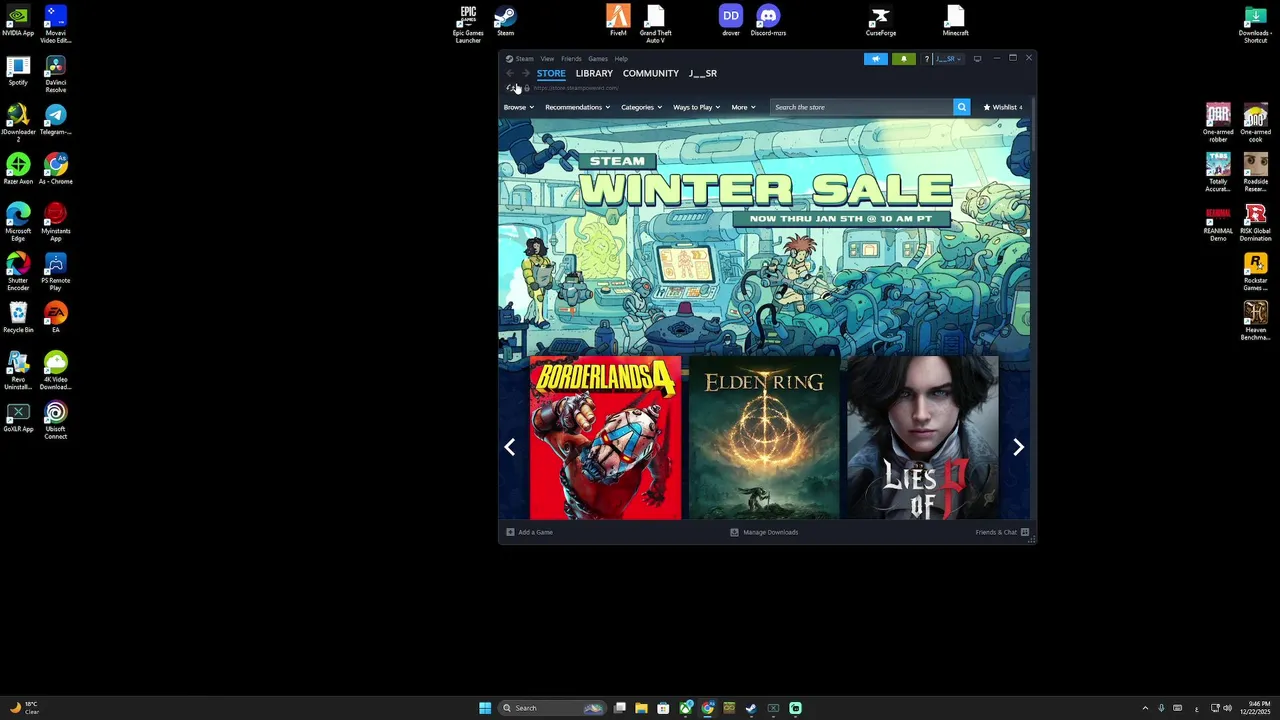1280x720 pixels.
Task: Open Friends & Chat
Action: [1002, 532]
